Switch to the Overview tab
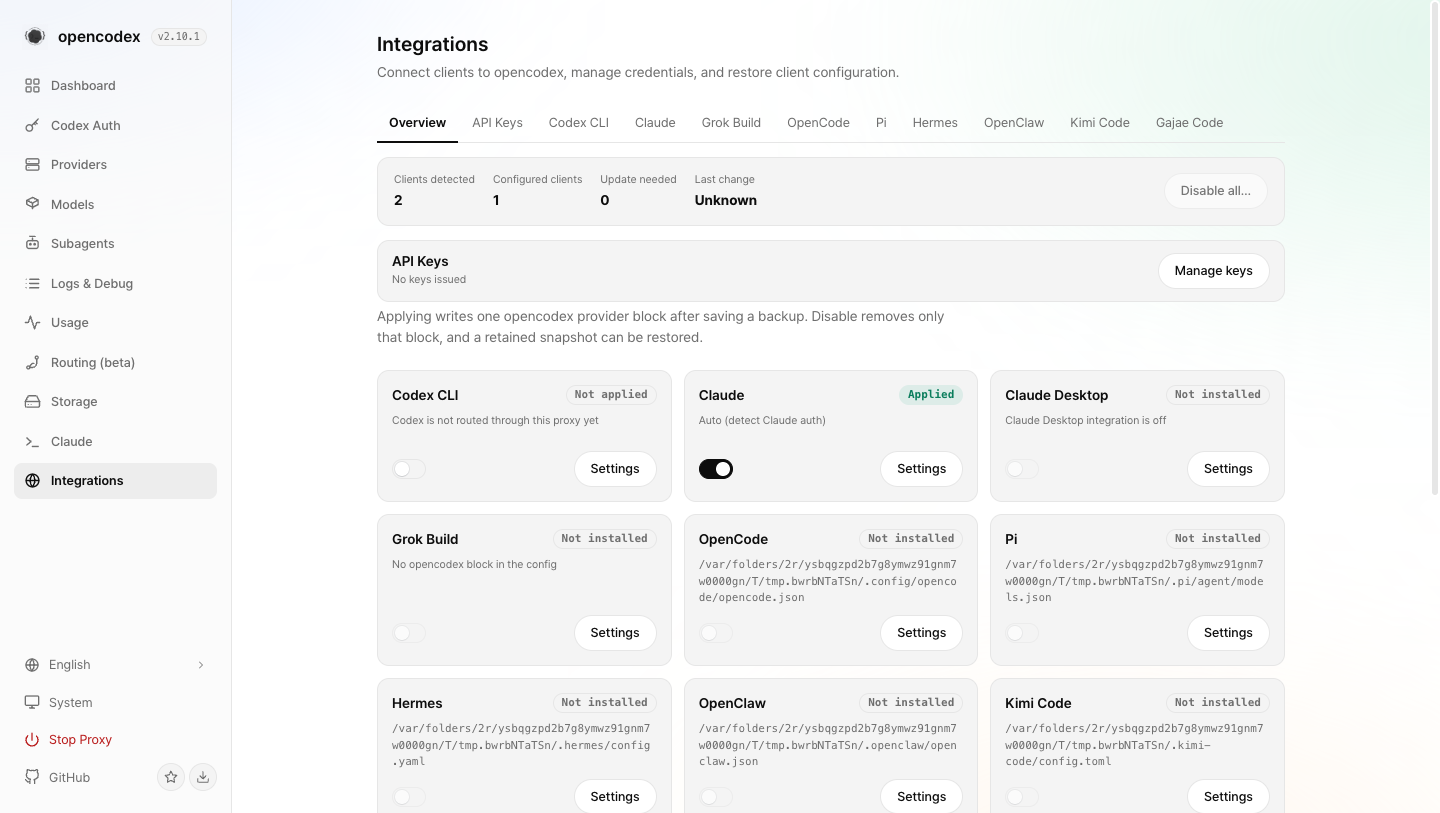This screenshot has height=813, width=1440. (417, 123)
